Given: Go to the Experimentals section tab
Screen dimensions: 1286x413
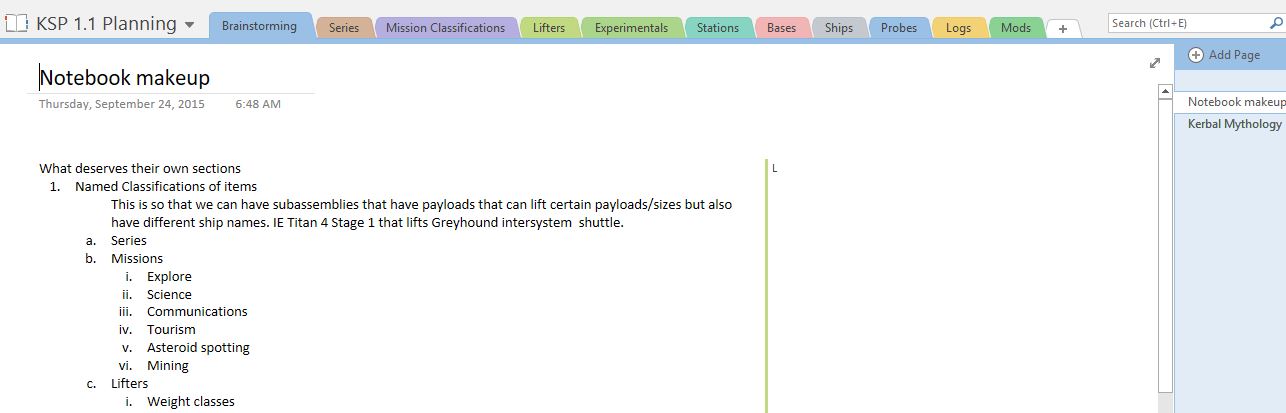Looking at the screenshot, I should tap(631, 28).
